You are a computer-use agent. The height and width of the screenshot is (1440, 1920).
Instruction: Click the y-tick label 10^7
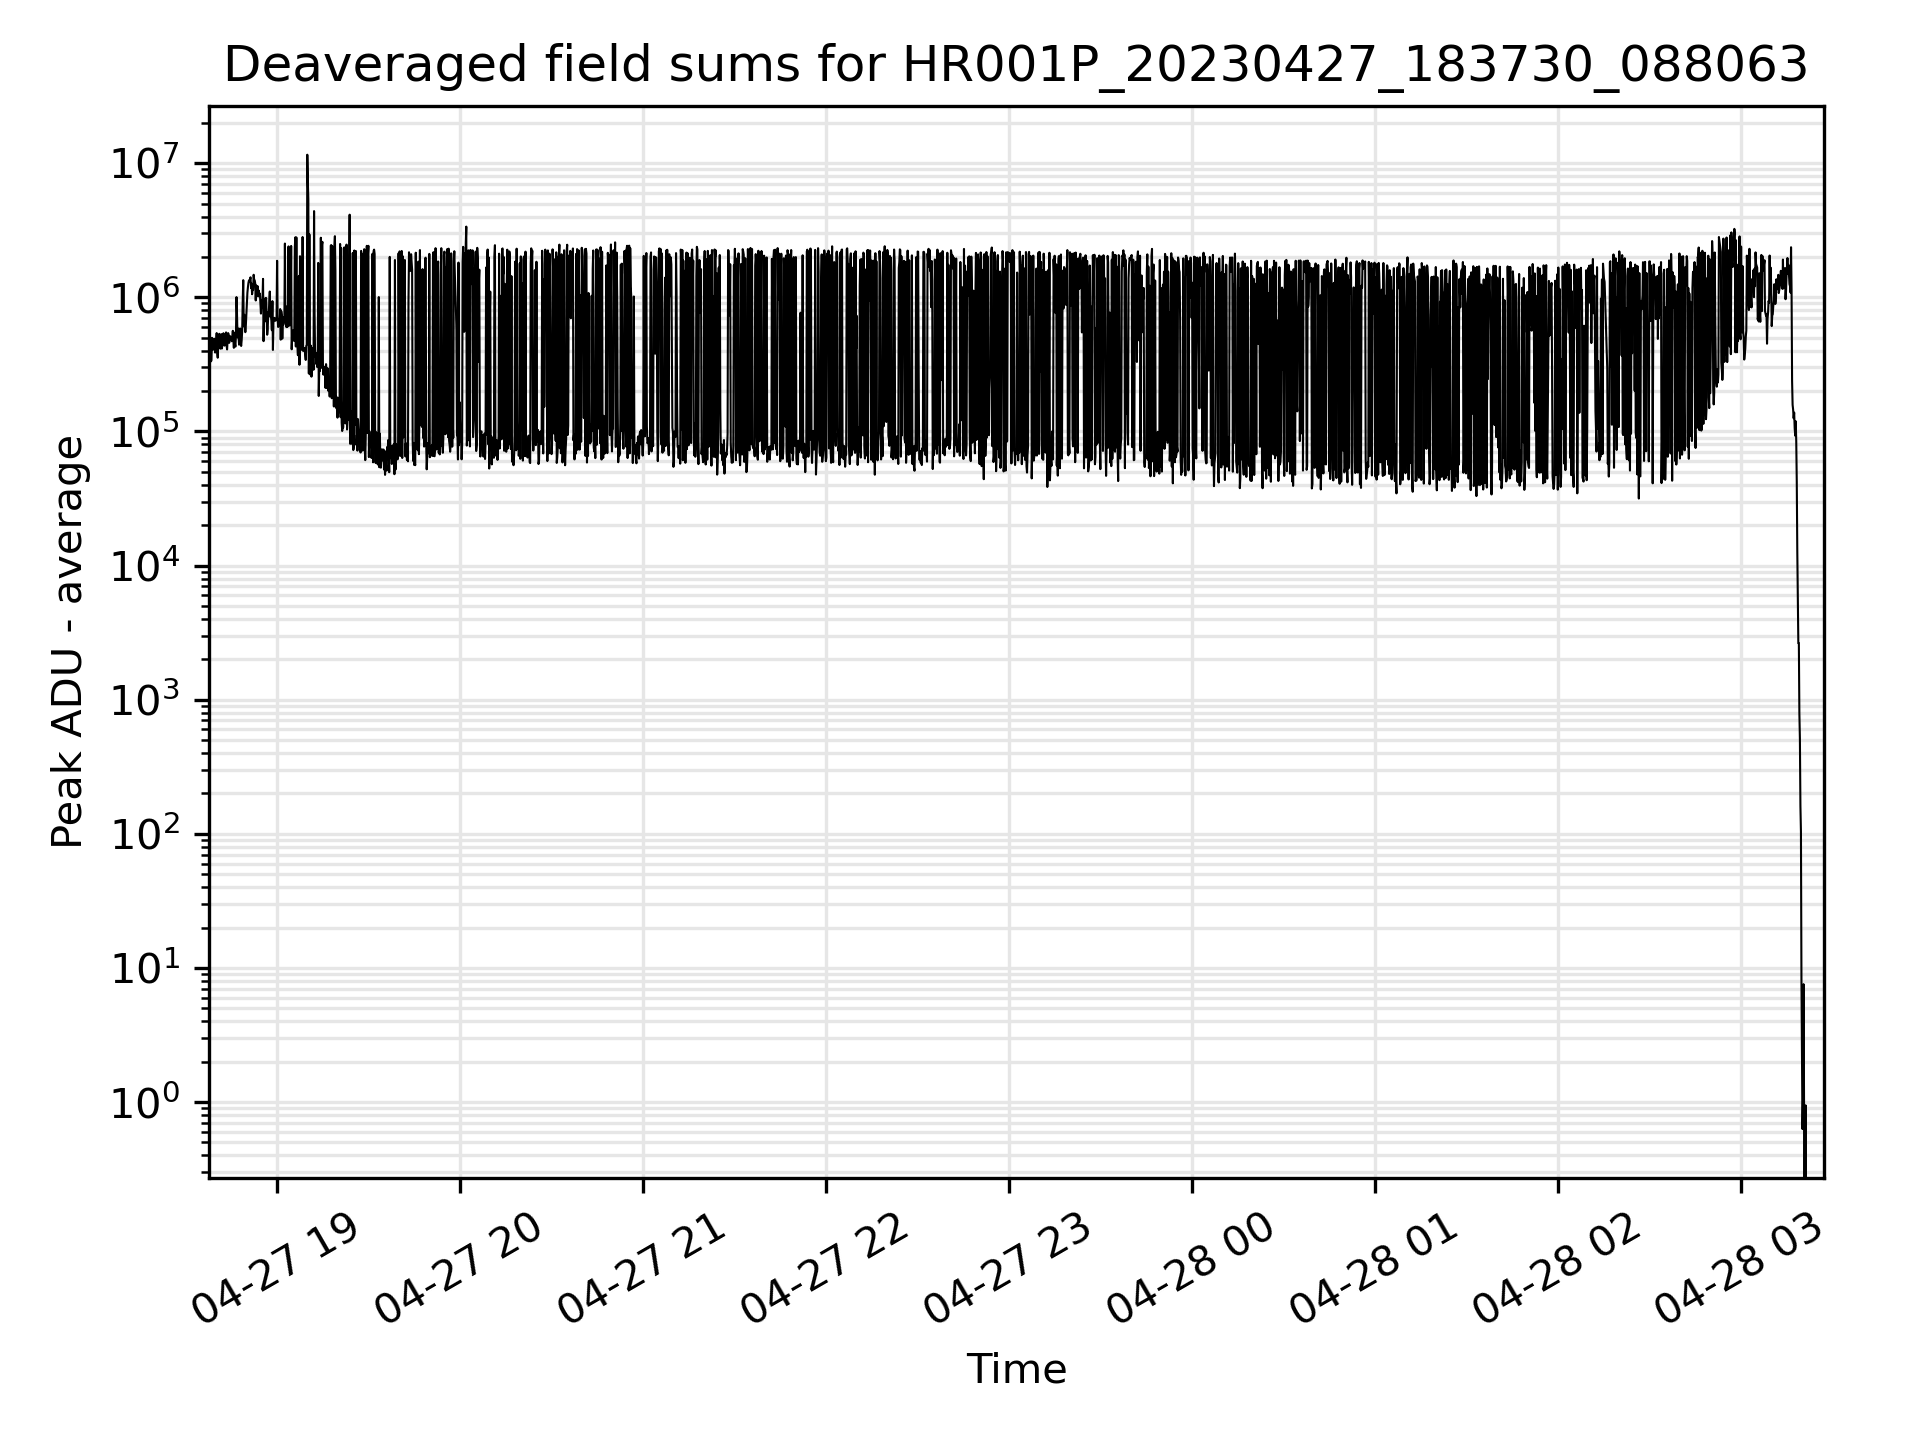146,162
